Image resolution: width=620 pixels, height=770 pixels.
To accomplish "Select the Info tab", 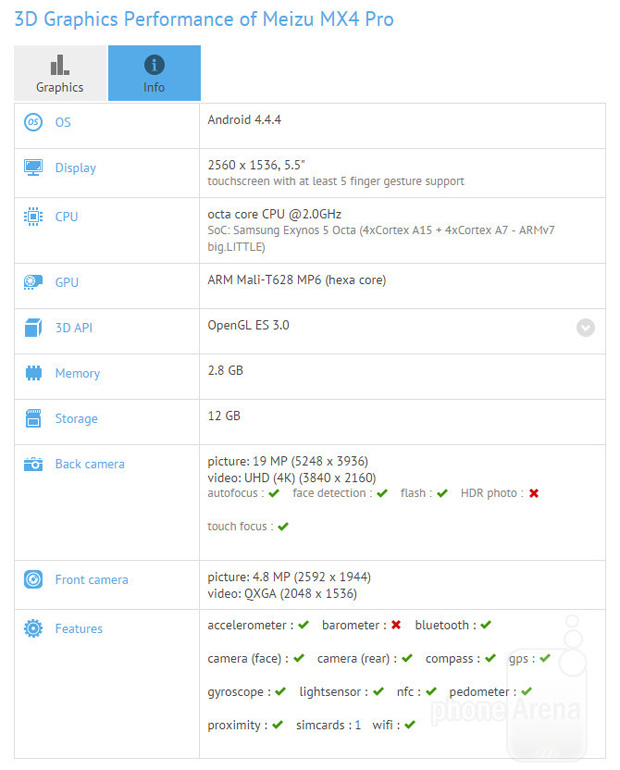I will tap(154, 74).
